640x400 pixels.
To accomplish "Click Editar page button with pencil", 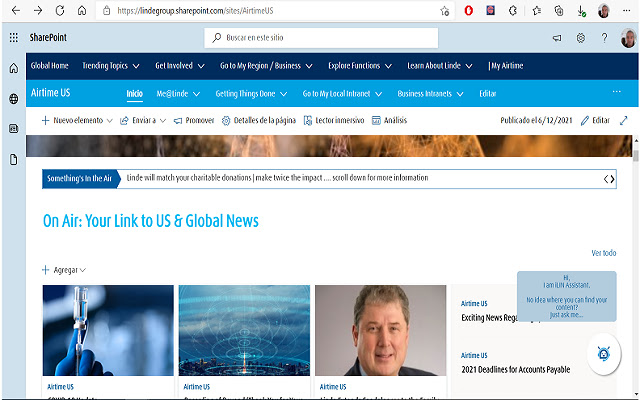I will click(595, 120).
